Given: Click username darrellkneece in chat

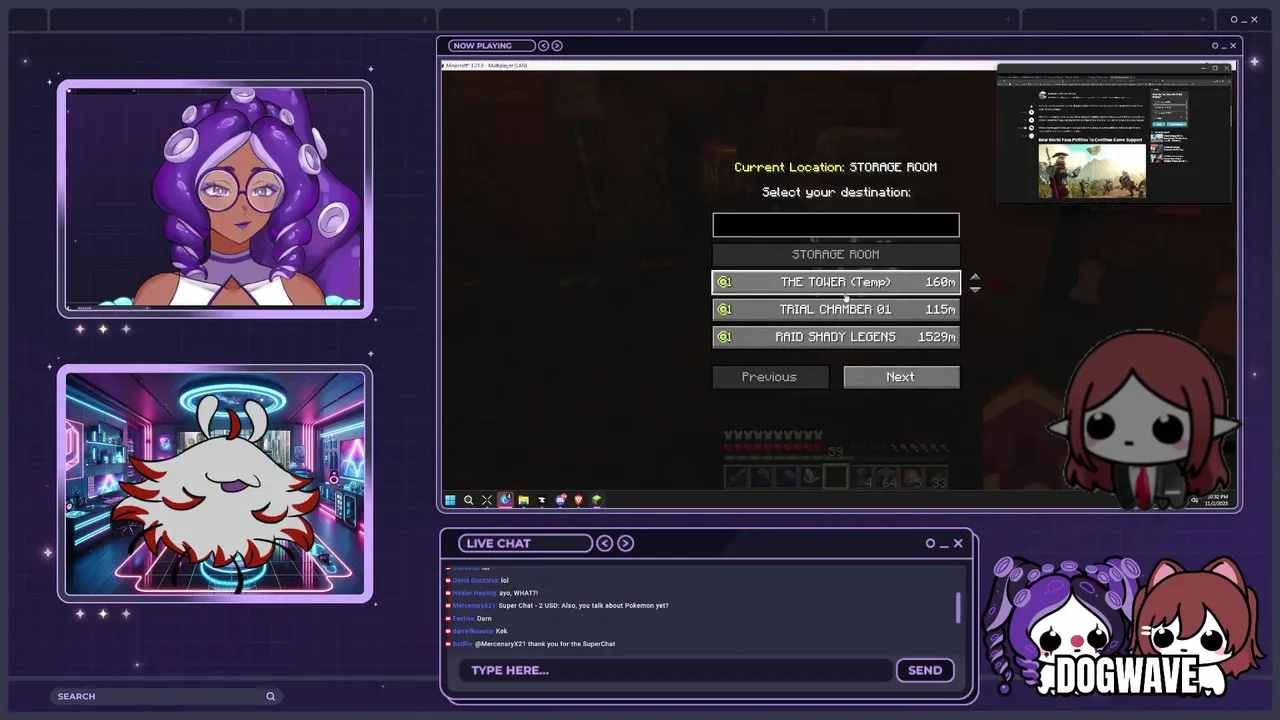Looking at the screenshot, I should pyautogui.click(x=472, y=631).
